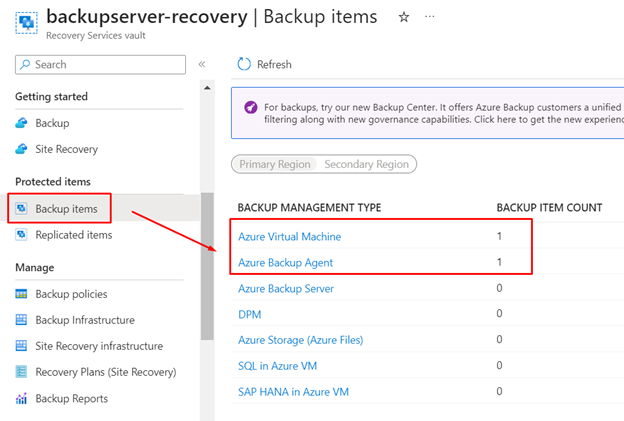Screen dimensions: 624x421
Task: Click the Backup items icon
Action: click(x=21, y=209)
